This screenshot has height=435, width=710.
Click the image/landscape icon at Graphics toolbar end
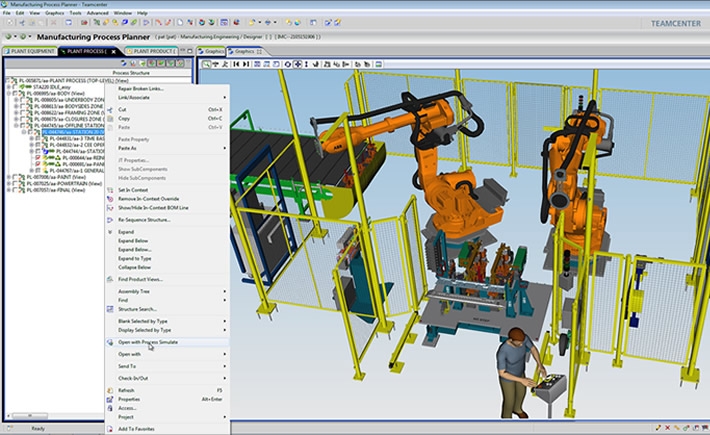pyautogui.click(x=379, y=64)
